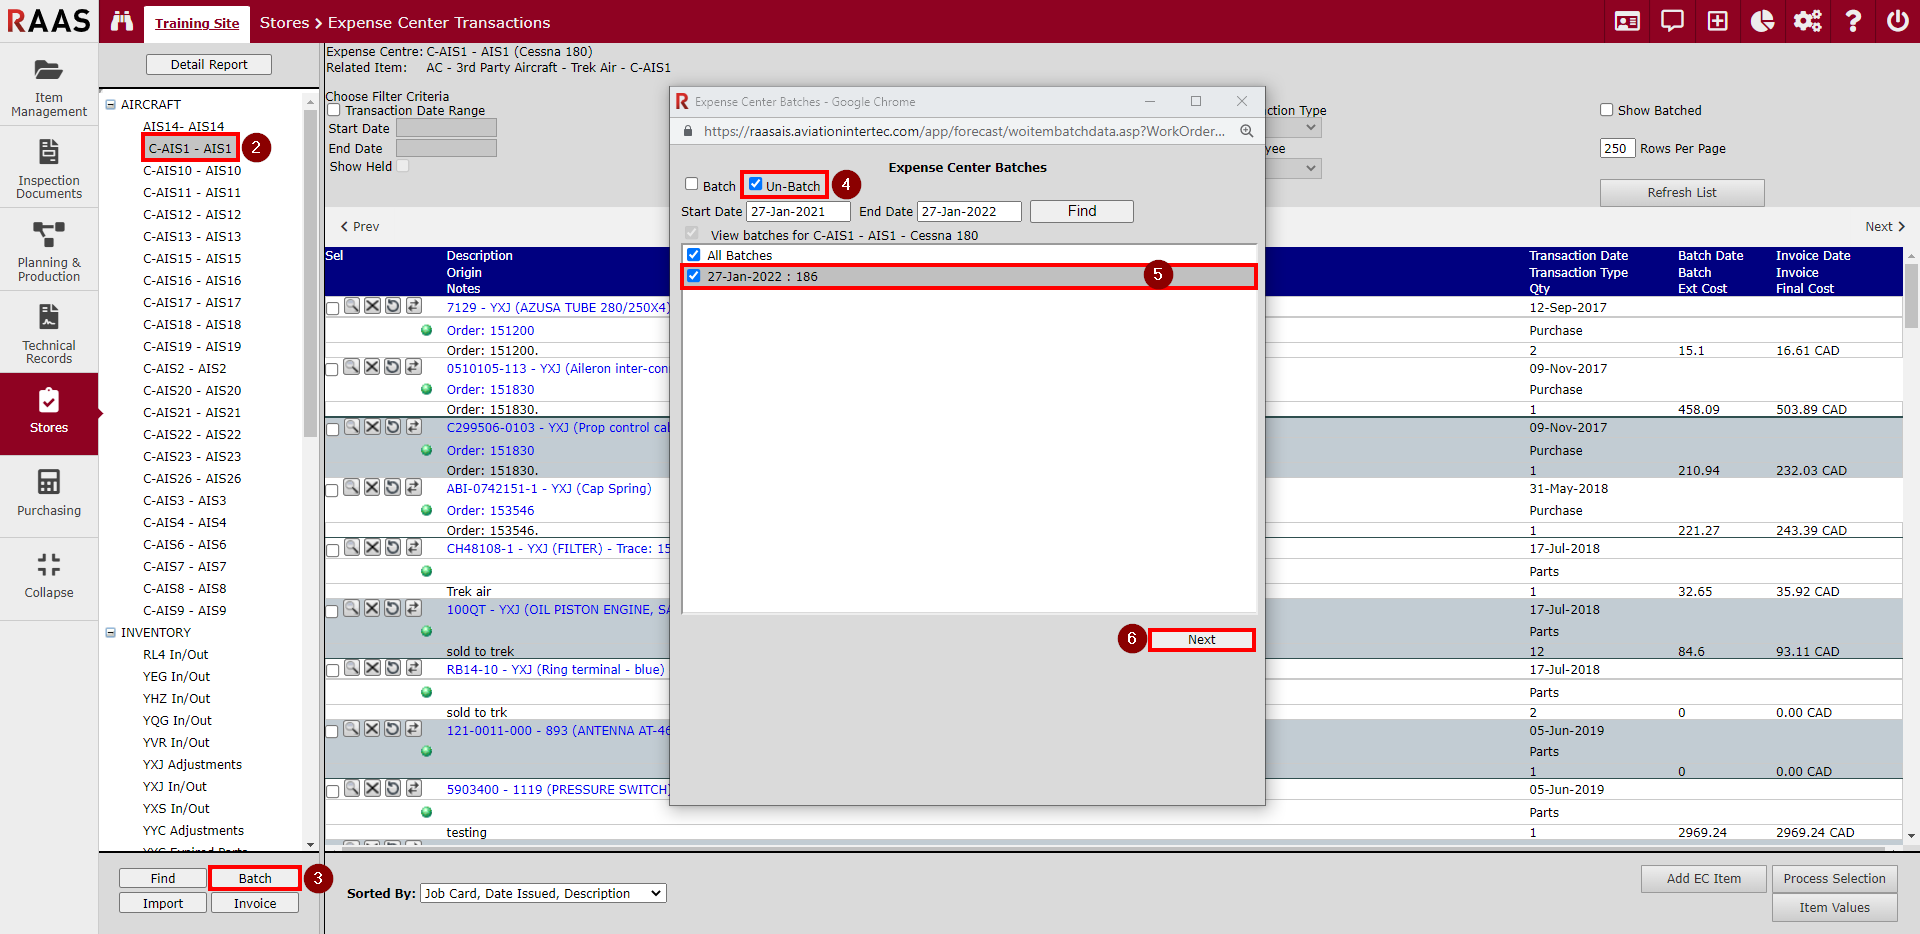Click the chat message icon
The height and width of the screenshot is (934, 1920).
click(1672, 21)
